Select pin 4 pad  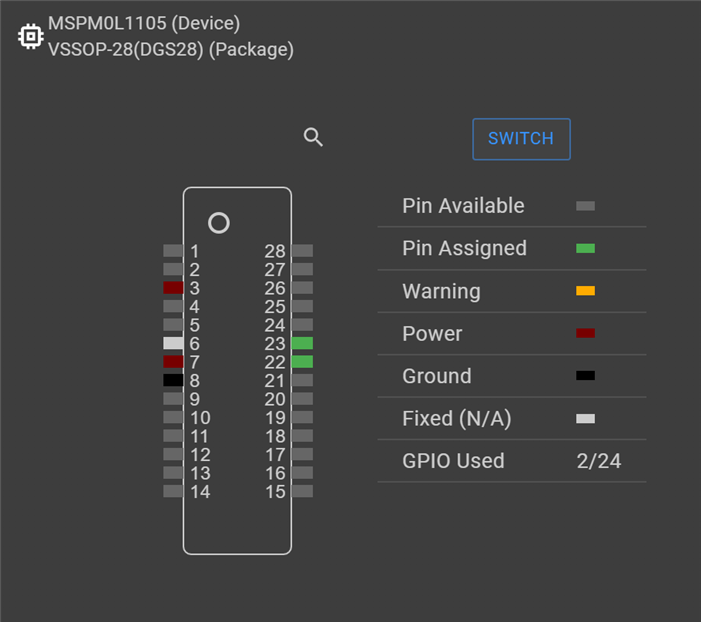point(173,306)
